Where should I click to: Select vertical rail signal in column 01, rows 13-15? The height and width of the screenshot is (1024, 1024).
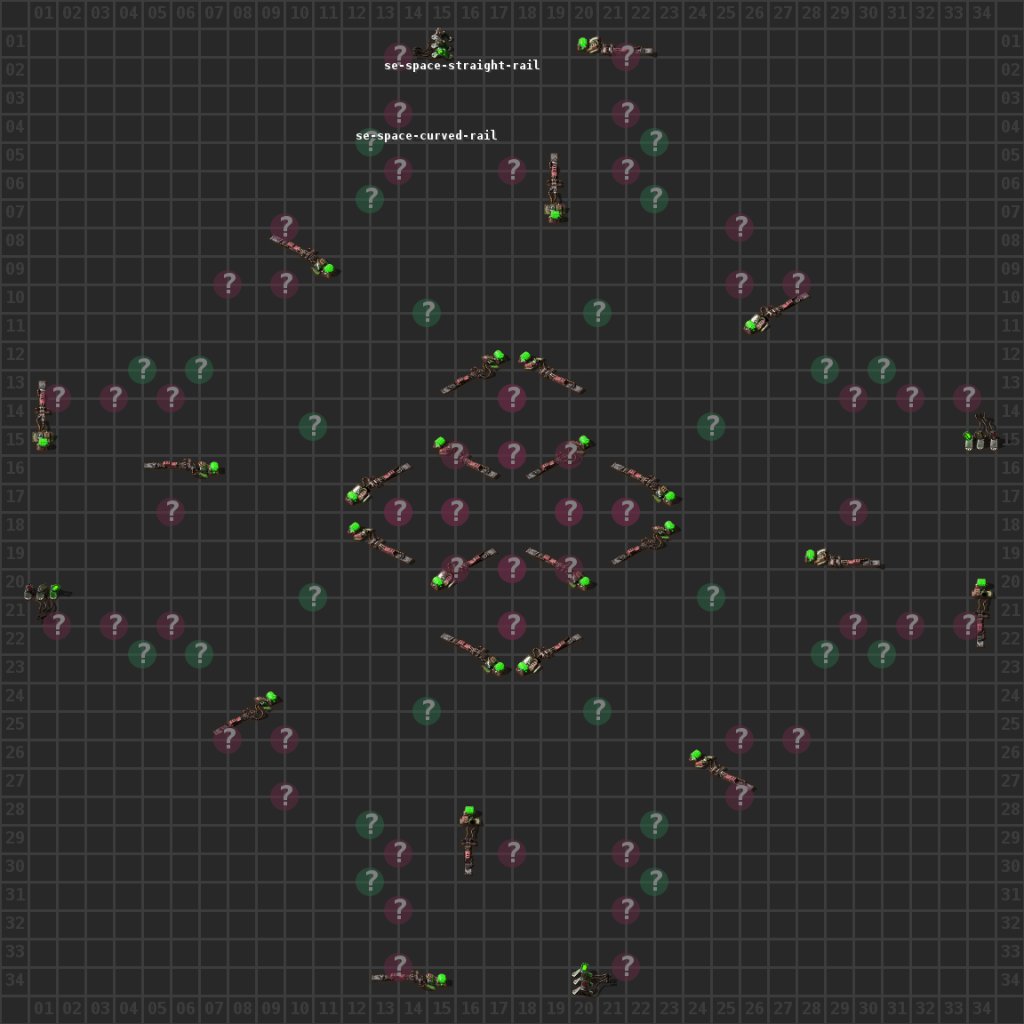coord(43,415)
